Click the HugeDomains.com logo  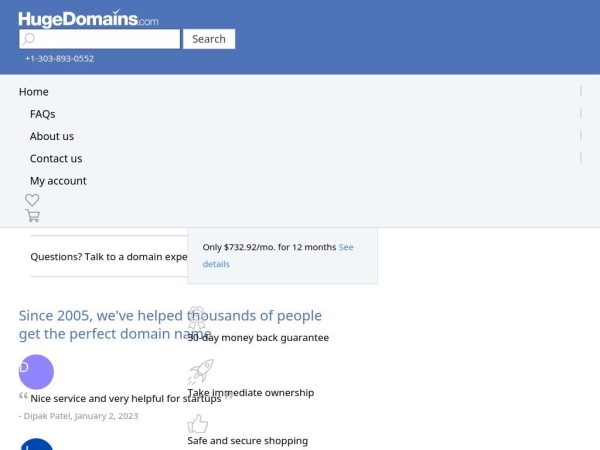(x=88, y=17)
